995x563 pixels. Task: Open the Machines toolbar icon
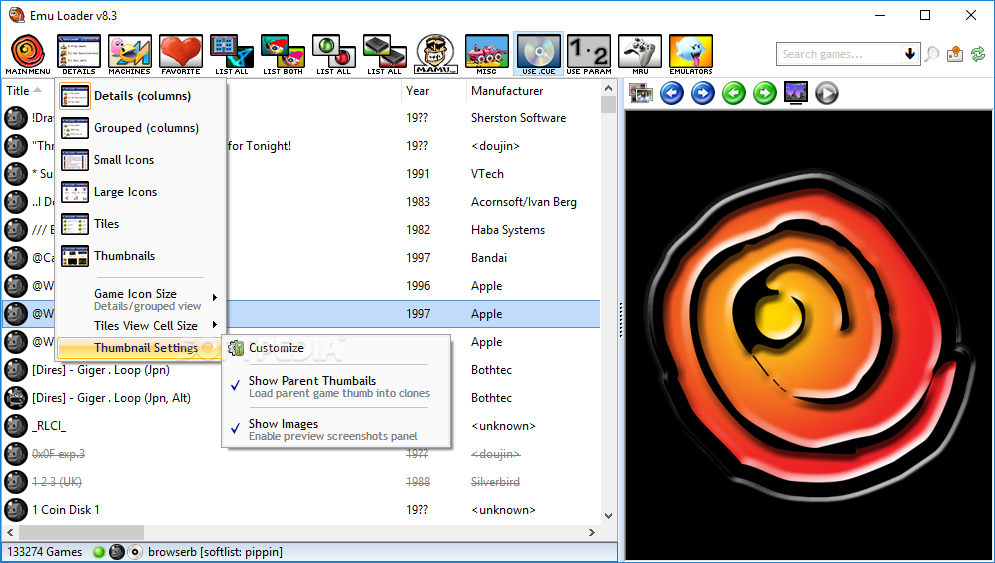coord(129,55)
